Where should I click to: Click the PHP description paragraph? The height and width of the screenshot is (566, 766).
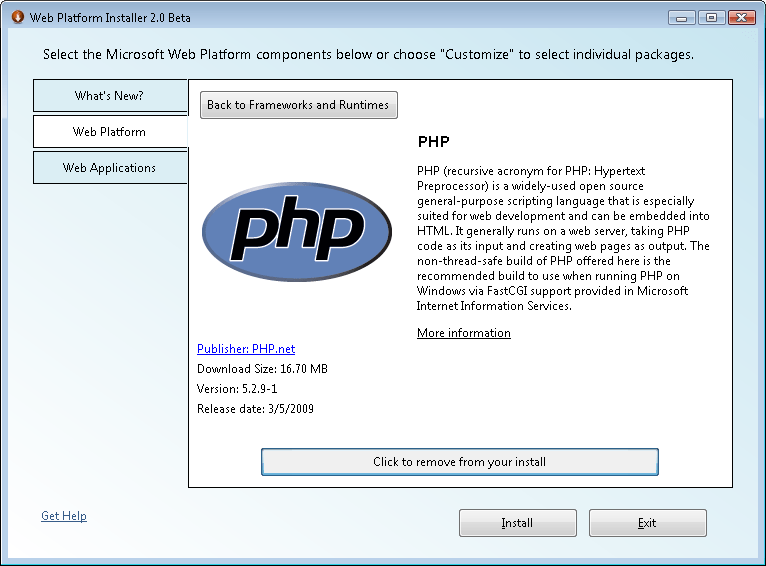(x=563, y=238)
